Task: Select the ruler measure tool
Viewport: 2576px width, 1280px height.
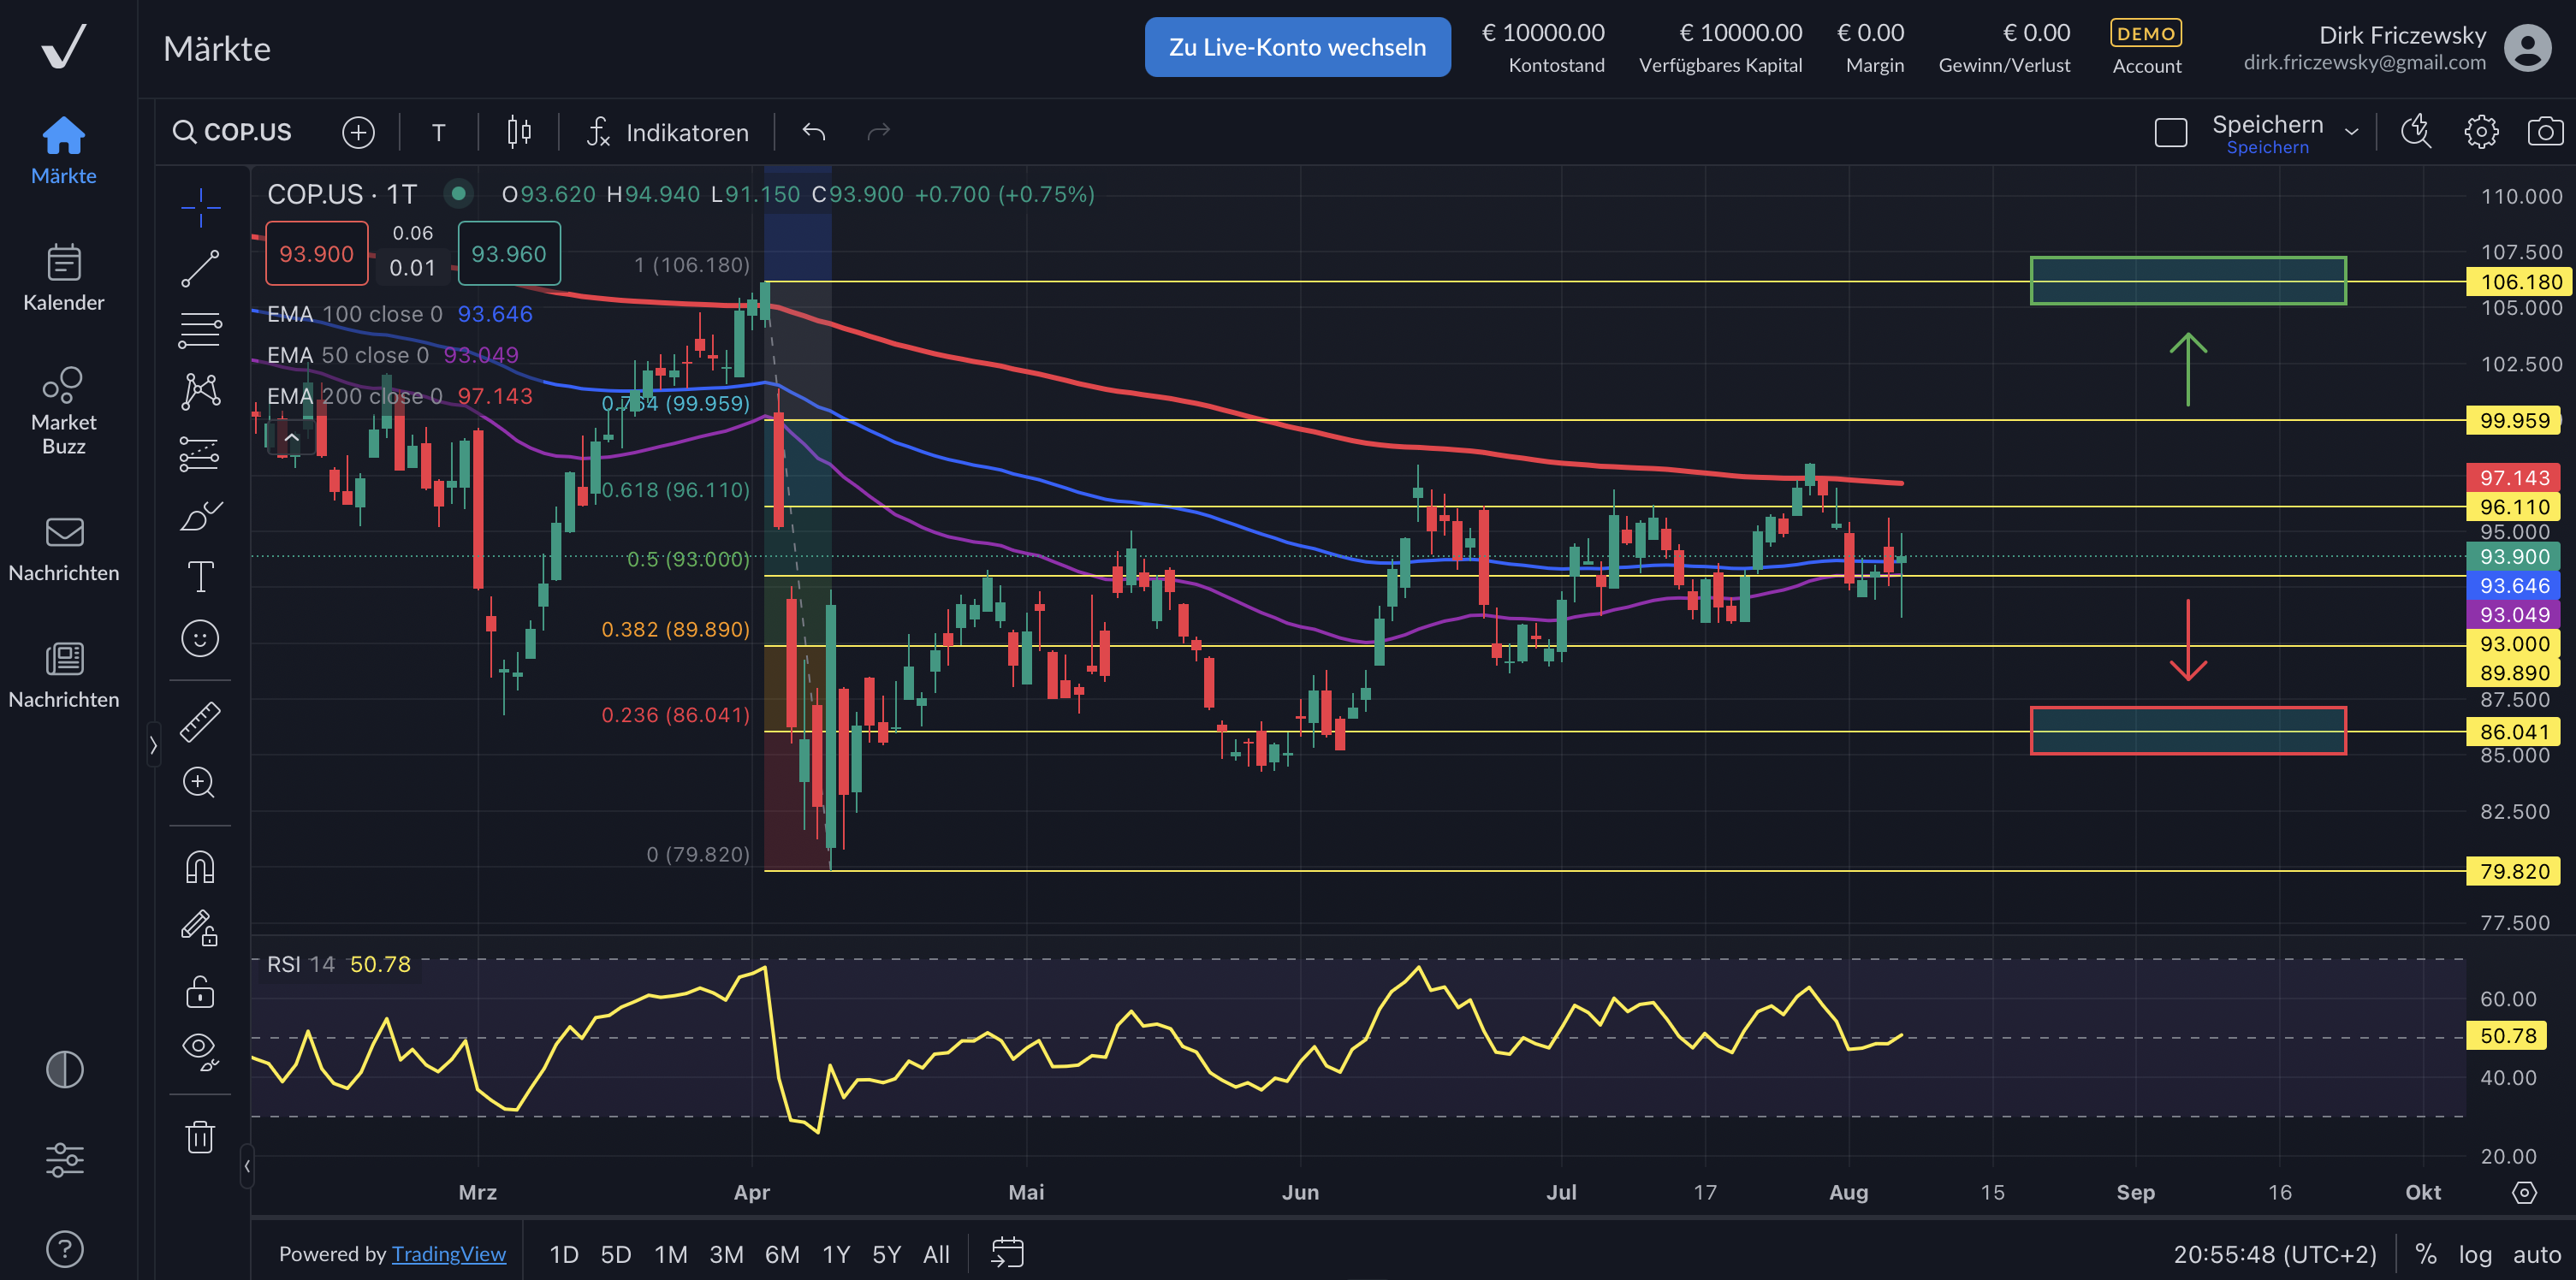Action: click(x=200, y=721)
